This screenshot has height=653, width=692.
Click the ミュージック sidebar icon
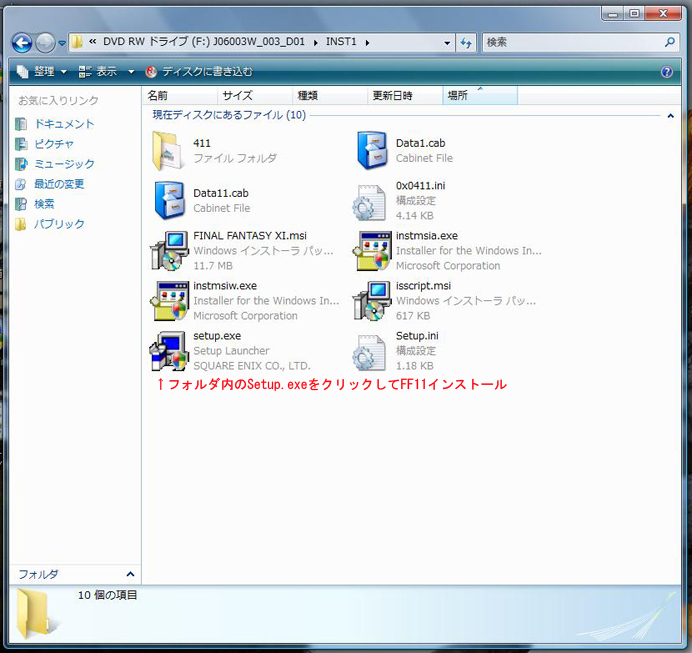click(x=21, y=164)
